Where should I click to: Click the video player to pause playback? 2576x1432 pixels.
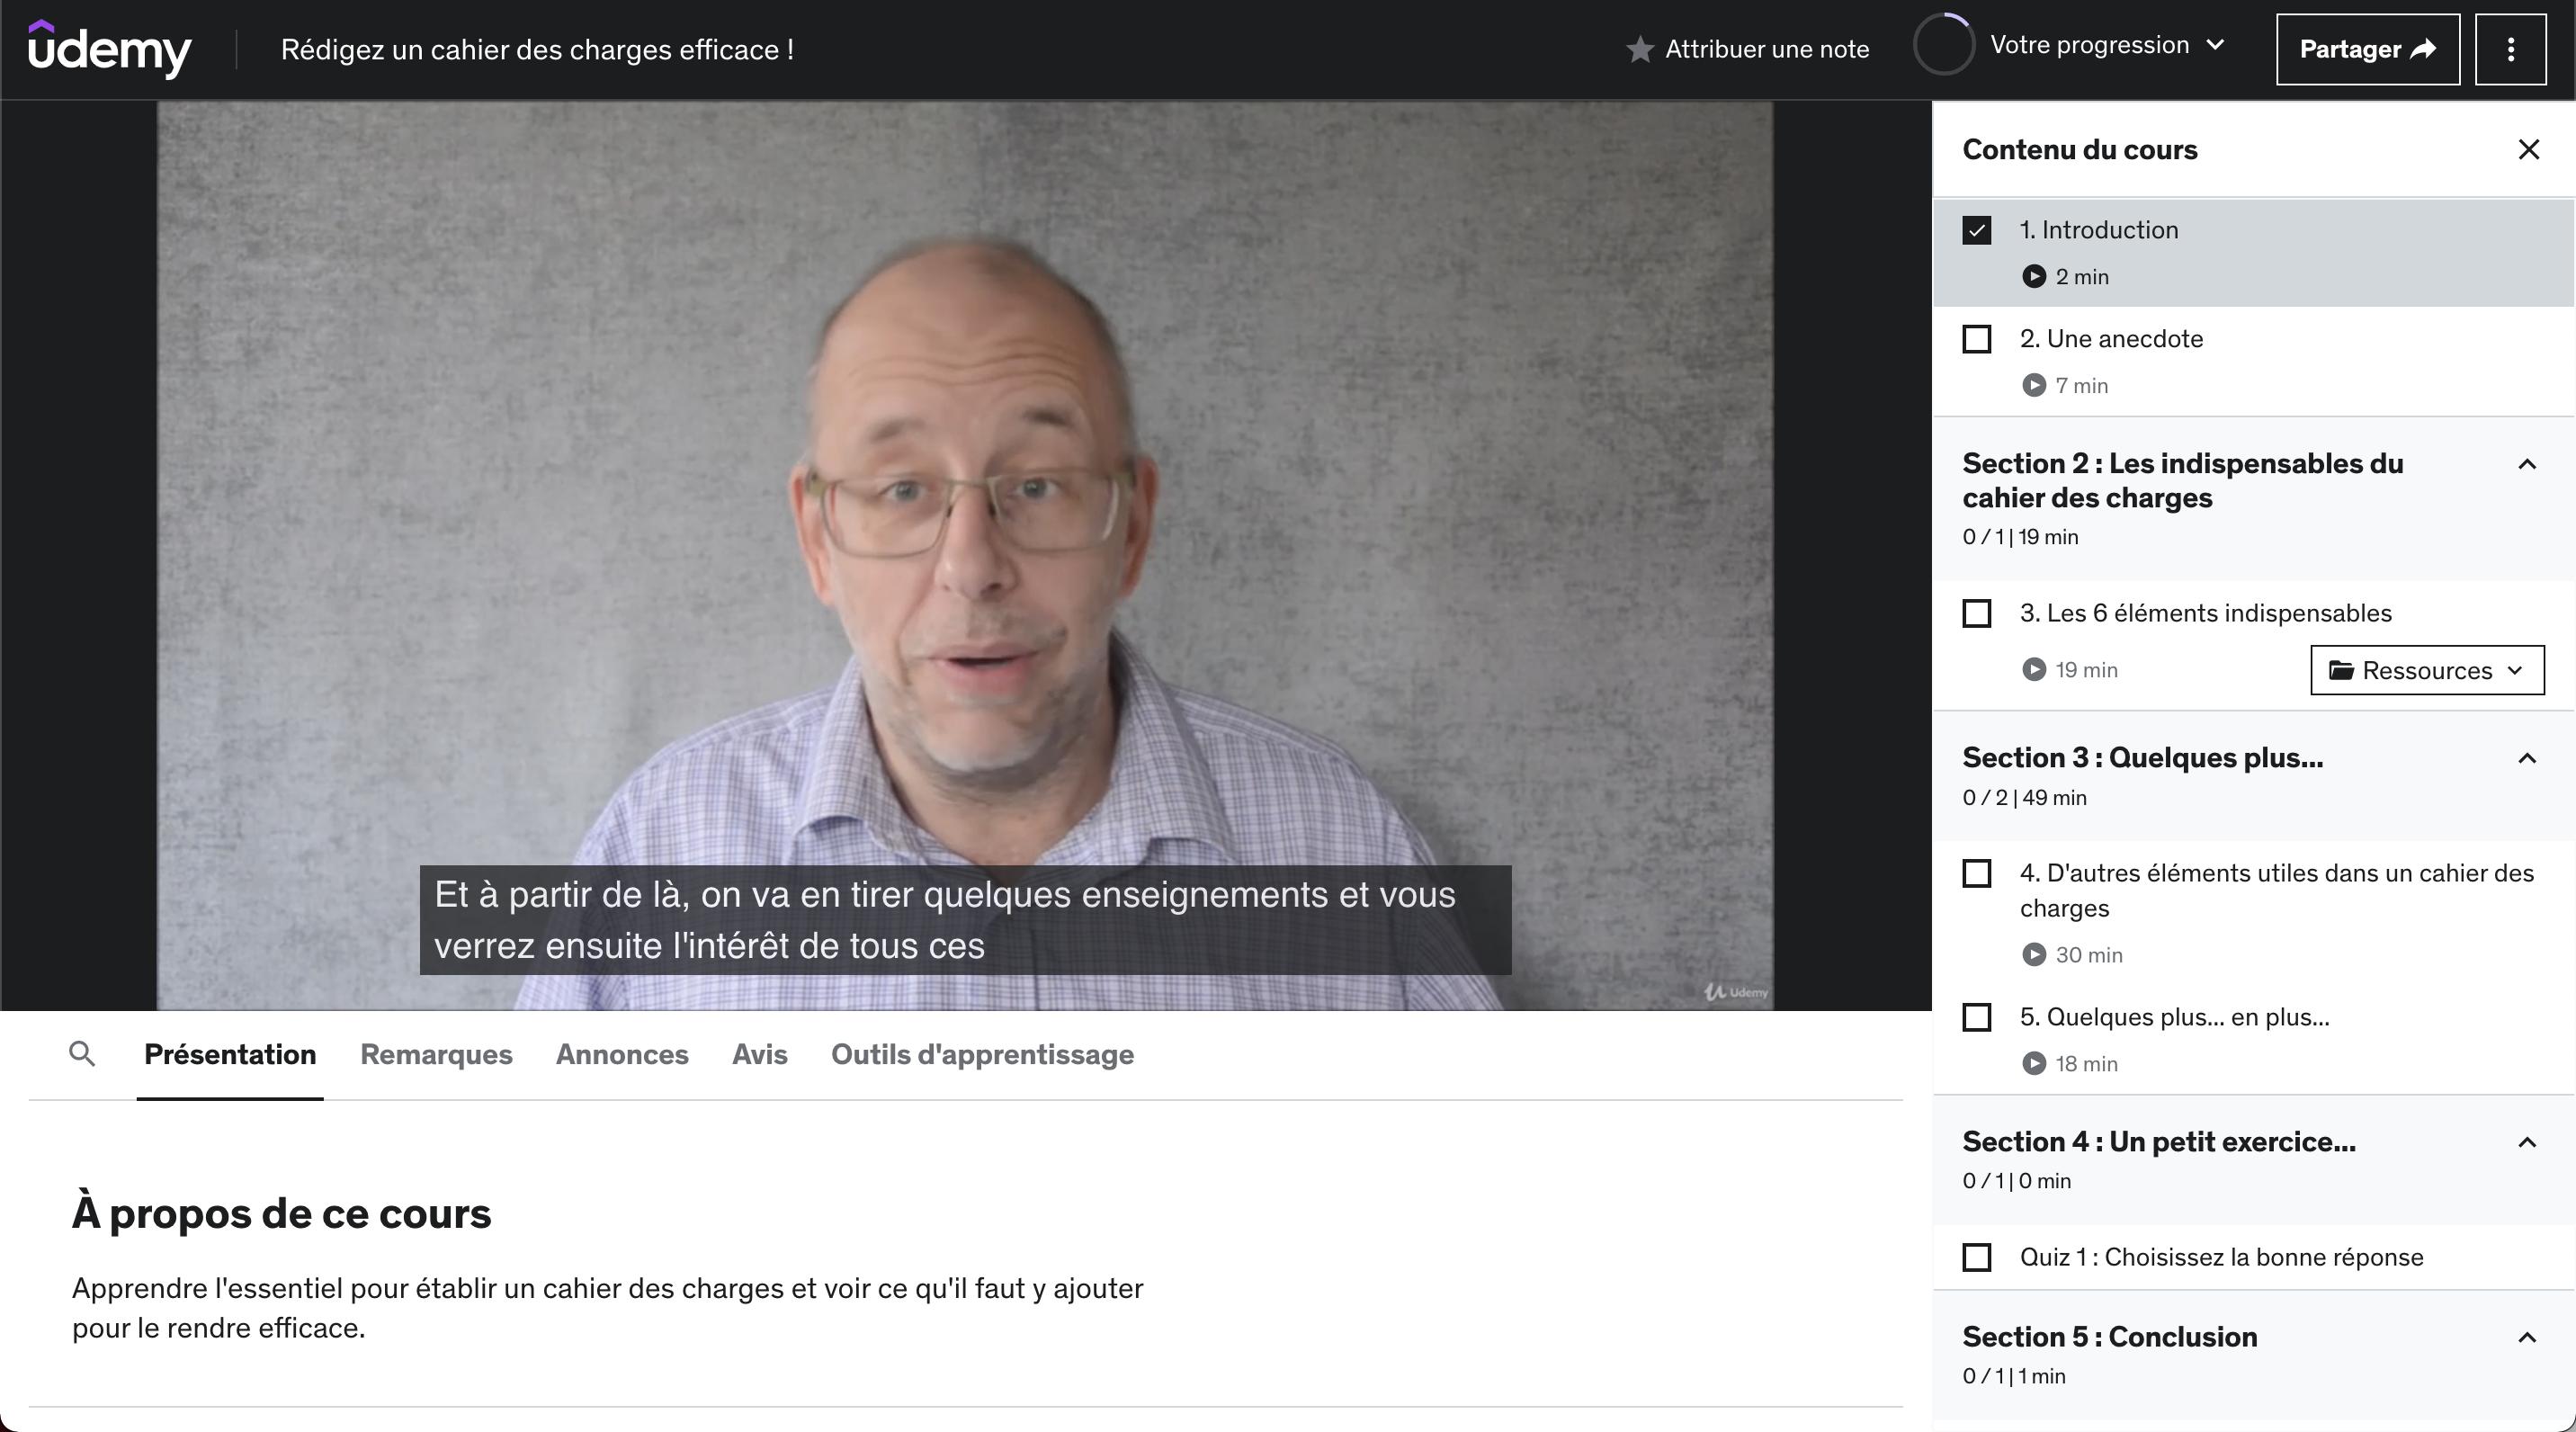pos(964,500)
